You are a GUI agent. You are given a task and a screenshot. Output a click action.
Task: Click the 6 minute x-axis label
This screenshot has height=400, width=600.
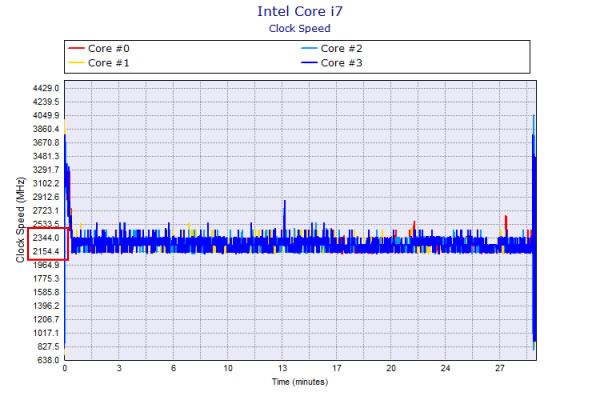click(x=173, y=368)
